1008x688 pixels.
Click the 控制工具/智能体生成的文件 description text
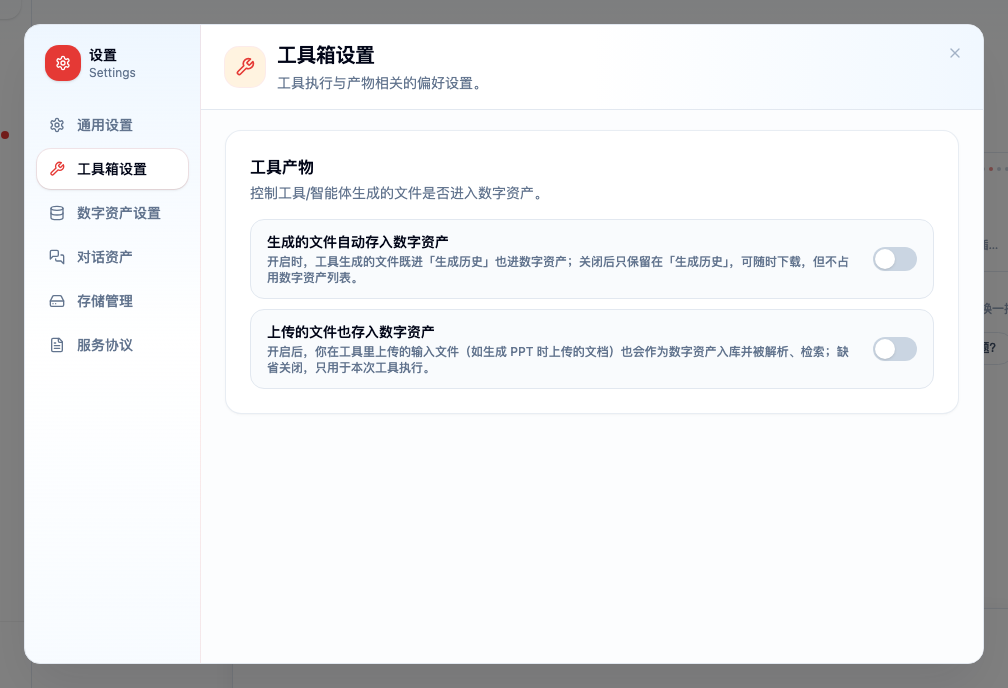tap(398, 193)
